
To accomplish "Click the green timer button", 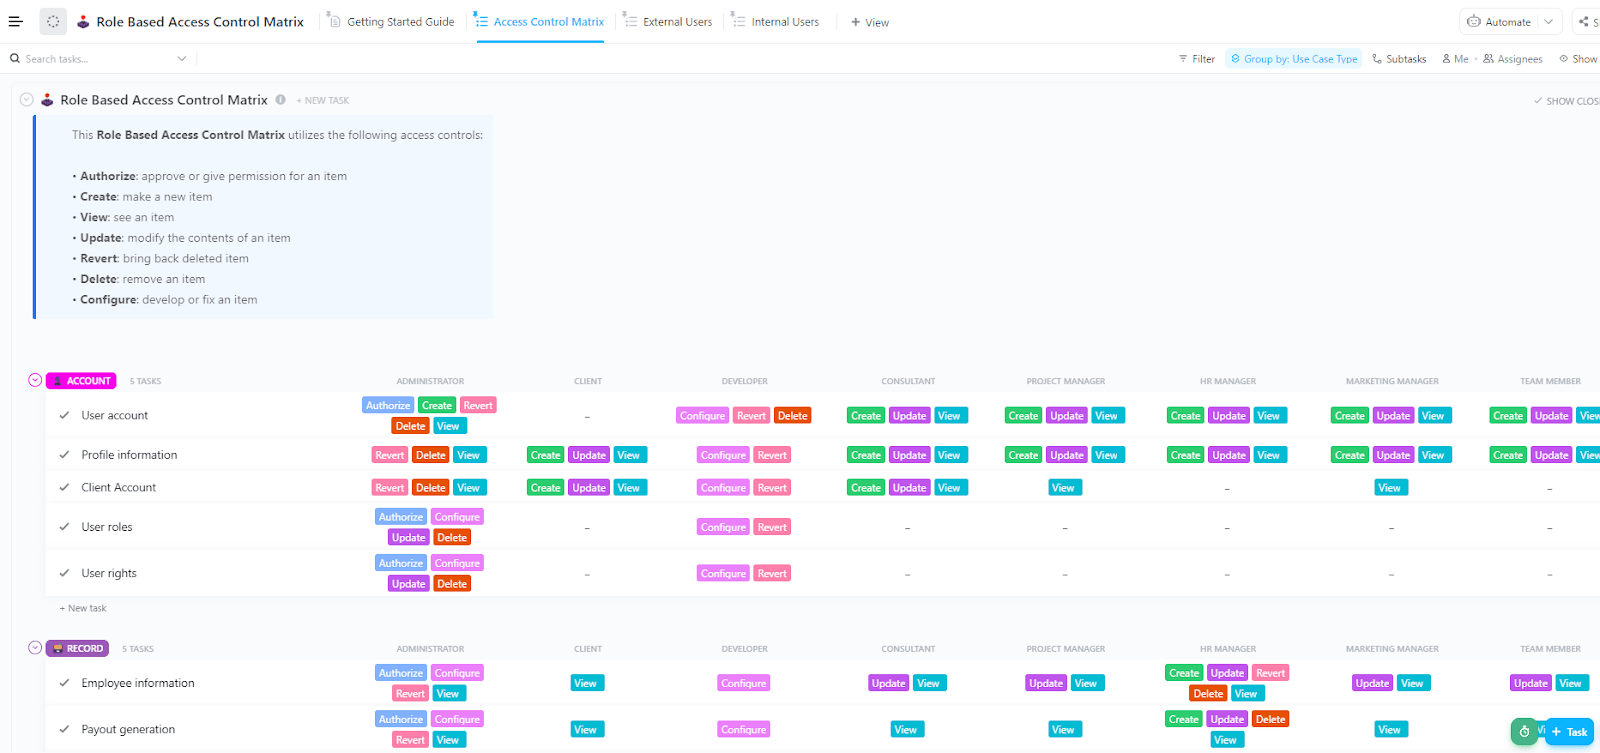I will [x=1524, y=732].
